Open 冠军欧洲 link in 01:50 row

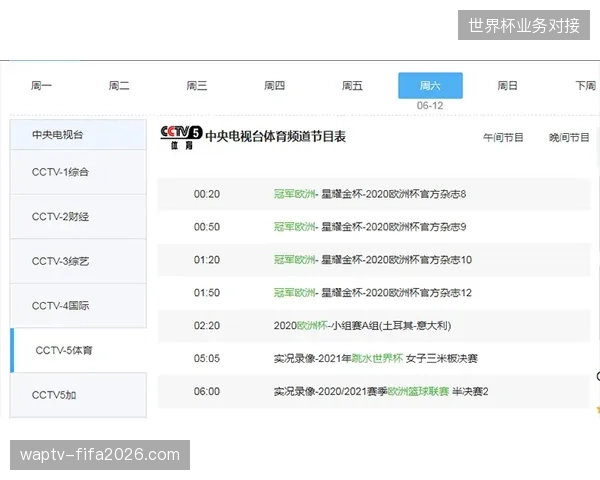pyautogui.click(x=295, y=293)
